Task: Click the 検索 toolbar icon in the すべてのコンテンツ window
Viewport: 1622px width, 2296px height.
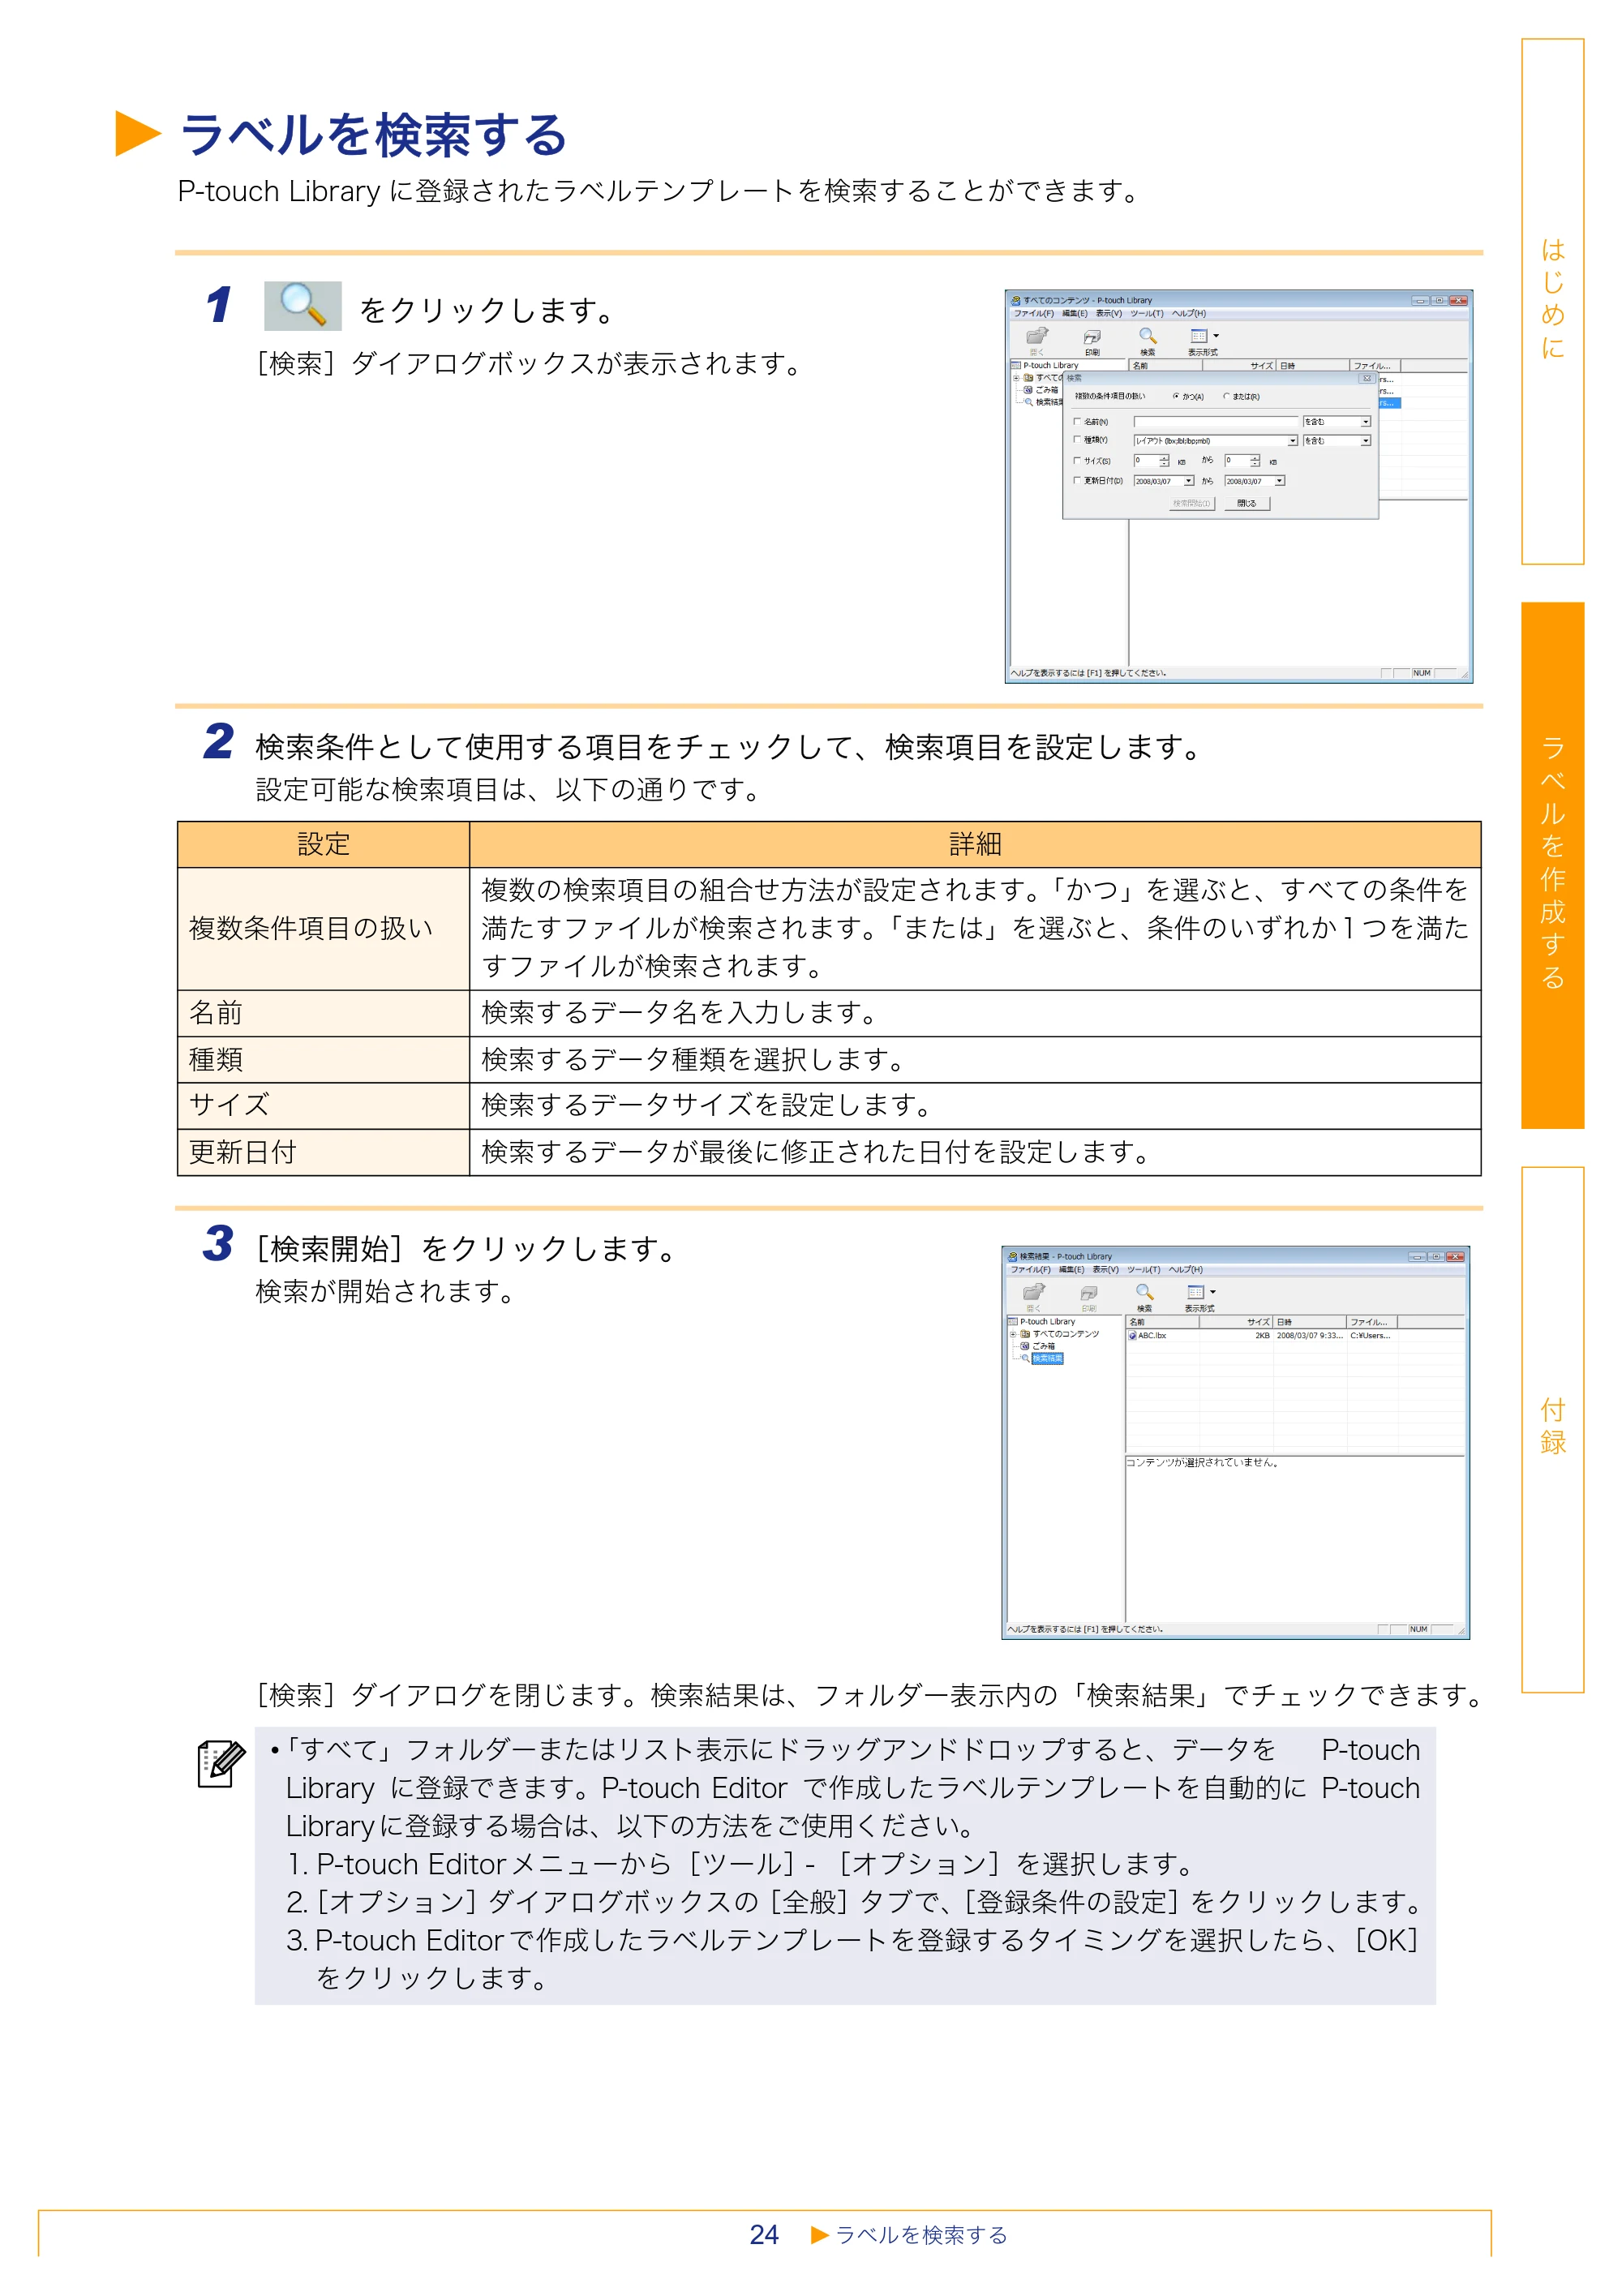Action: pos(1148,336)
